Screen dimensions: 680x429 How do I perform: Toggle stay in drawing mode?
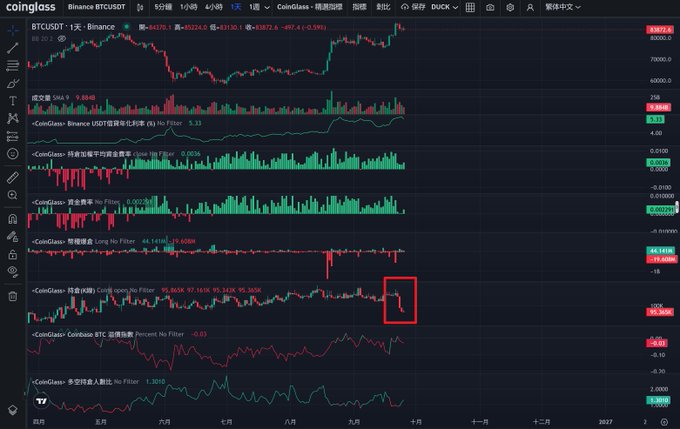point(13,236)
